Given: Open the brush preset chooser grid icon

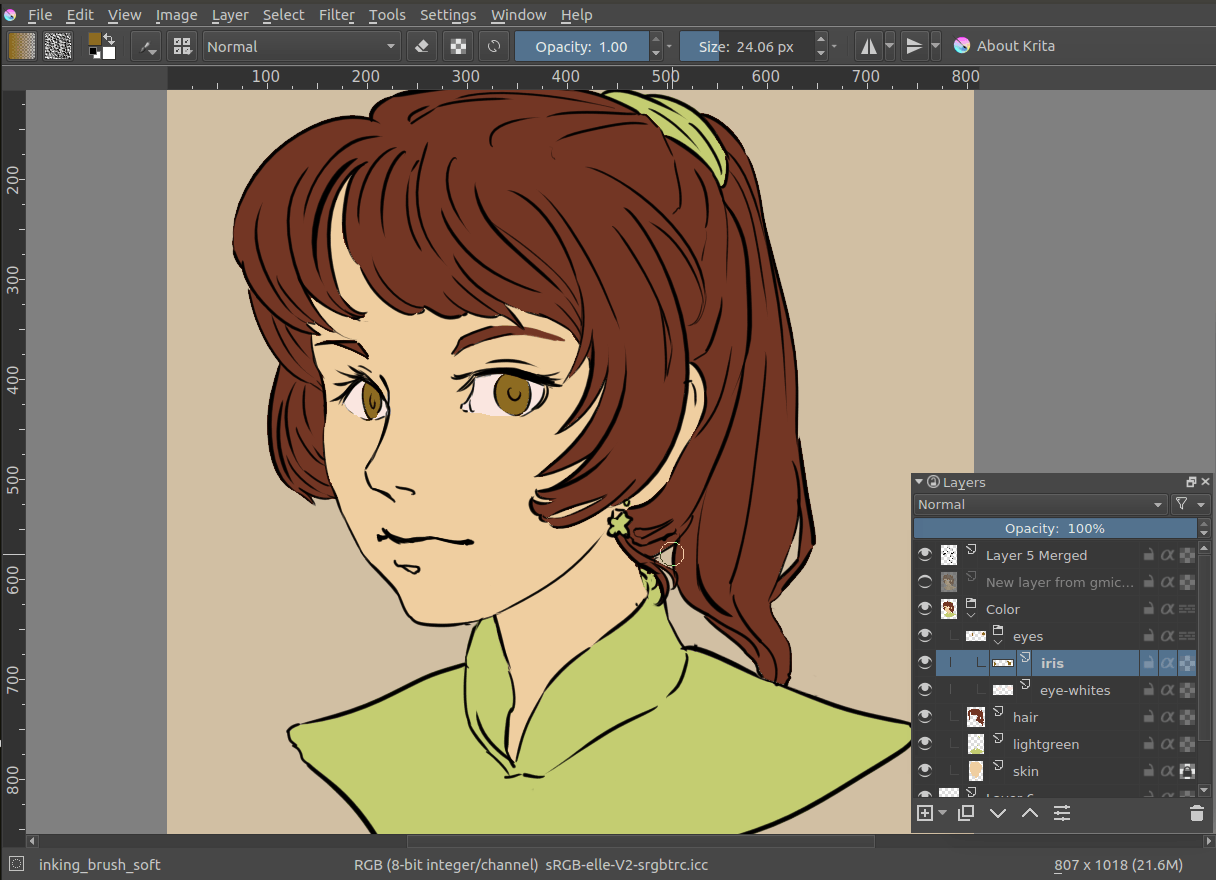Looking at the screenshot, I should point(182,46).
